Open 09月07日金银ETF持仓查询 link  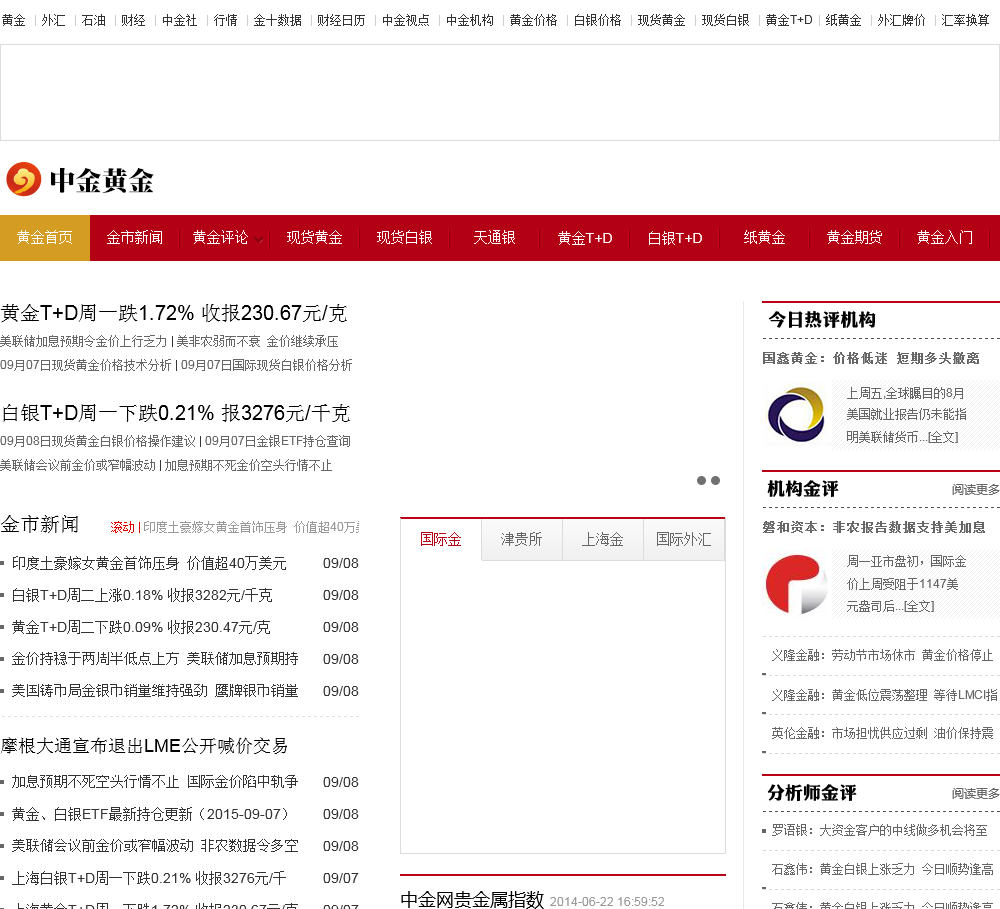tap(277, 441)
